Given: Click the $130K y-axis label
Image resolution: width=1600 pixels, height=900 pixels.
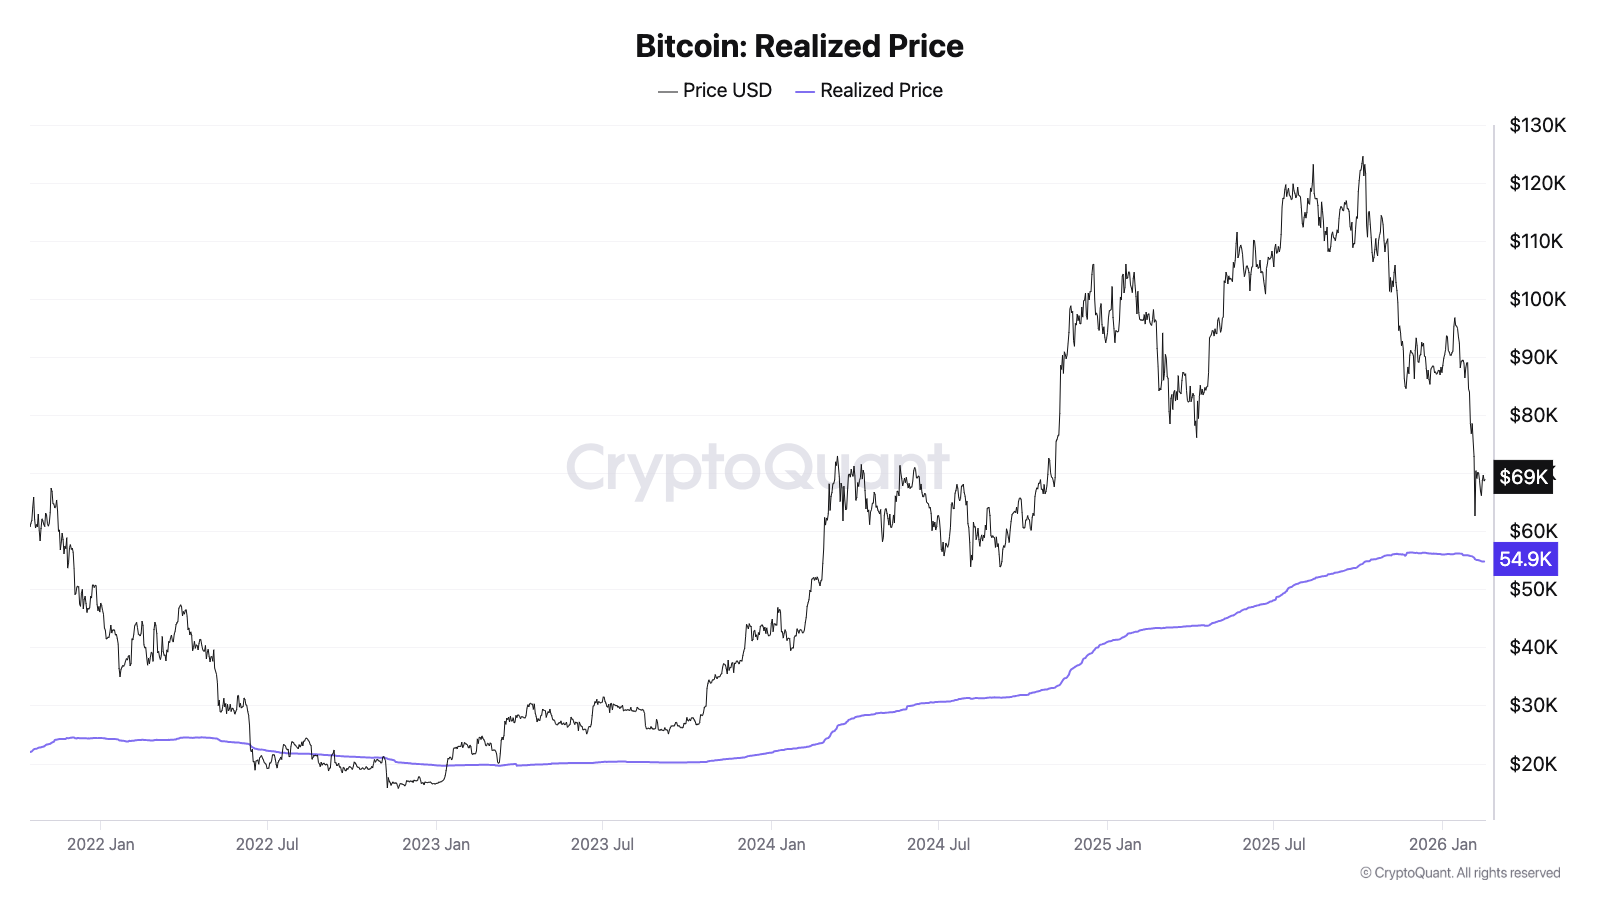Looking at the screenshot, I should tap(1537, 125).
